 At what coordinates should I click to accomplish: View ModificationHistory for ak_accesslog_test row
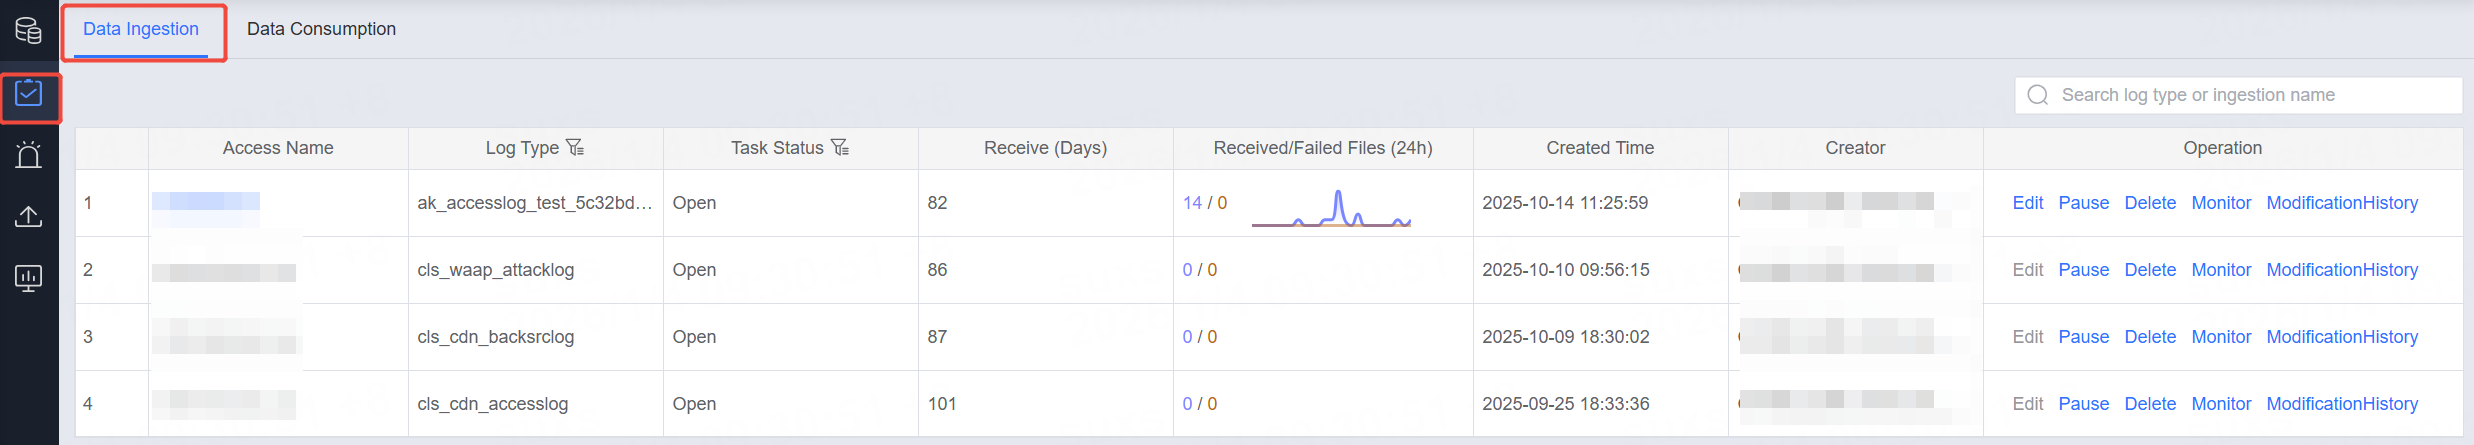coord(2342,203)
